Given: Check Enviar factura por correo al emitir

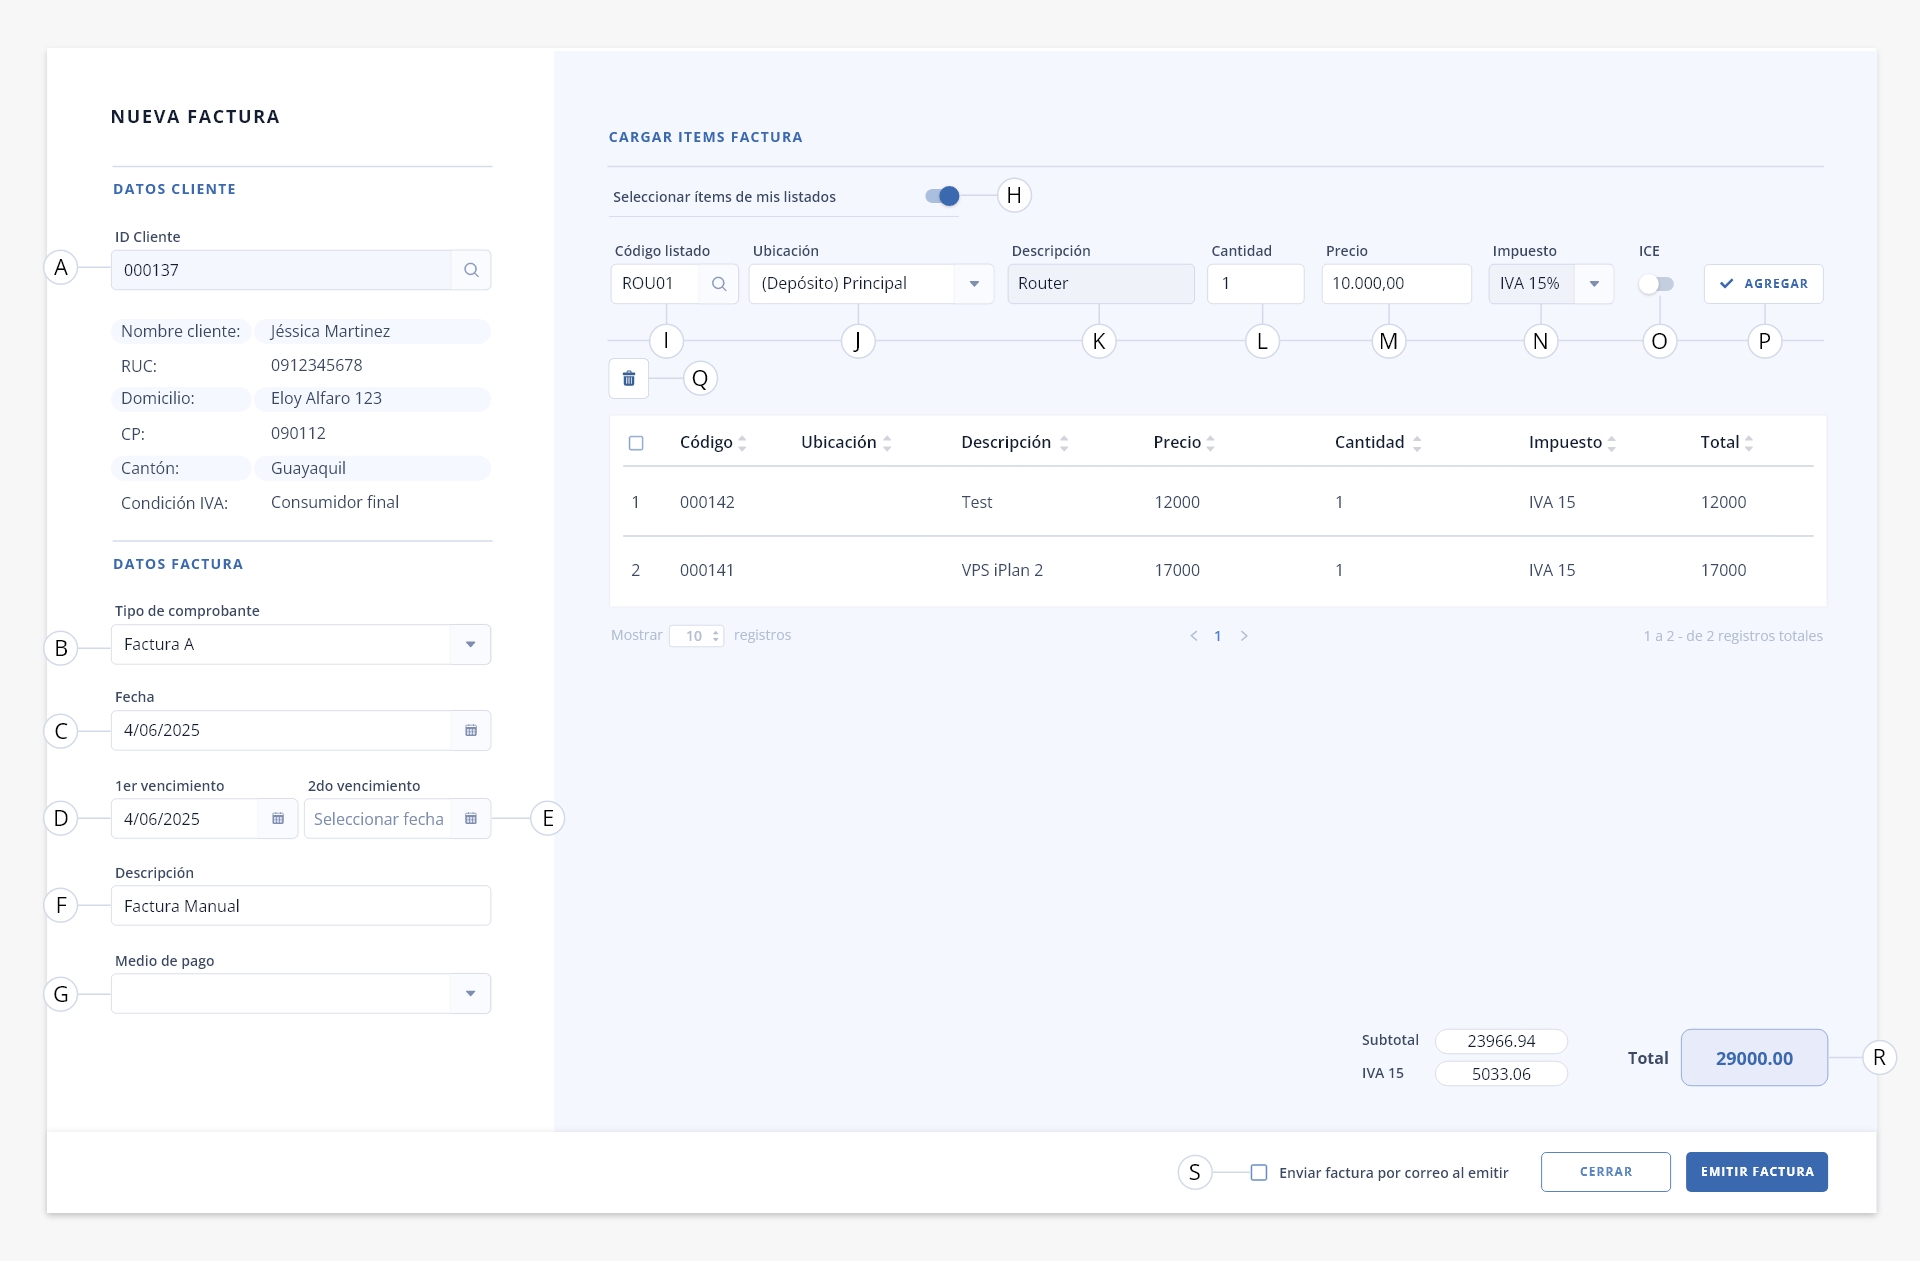Looking at the screenshot, I should [x=1259, y=1173].
